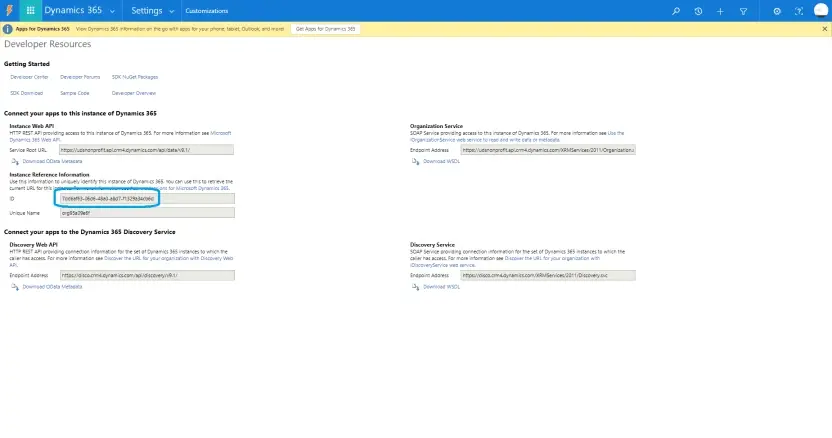Viewport: 832px width, 438px height.
Task: Click the info icon in yellow banner
Action: click(7, 29)
